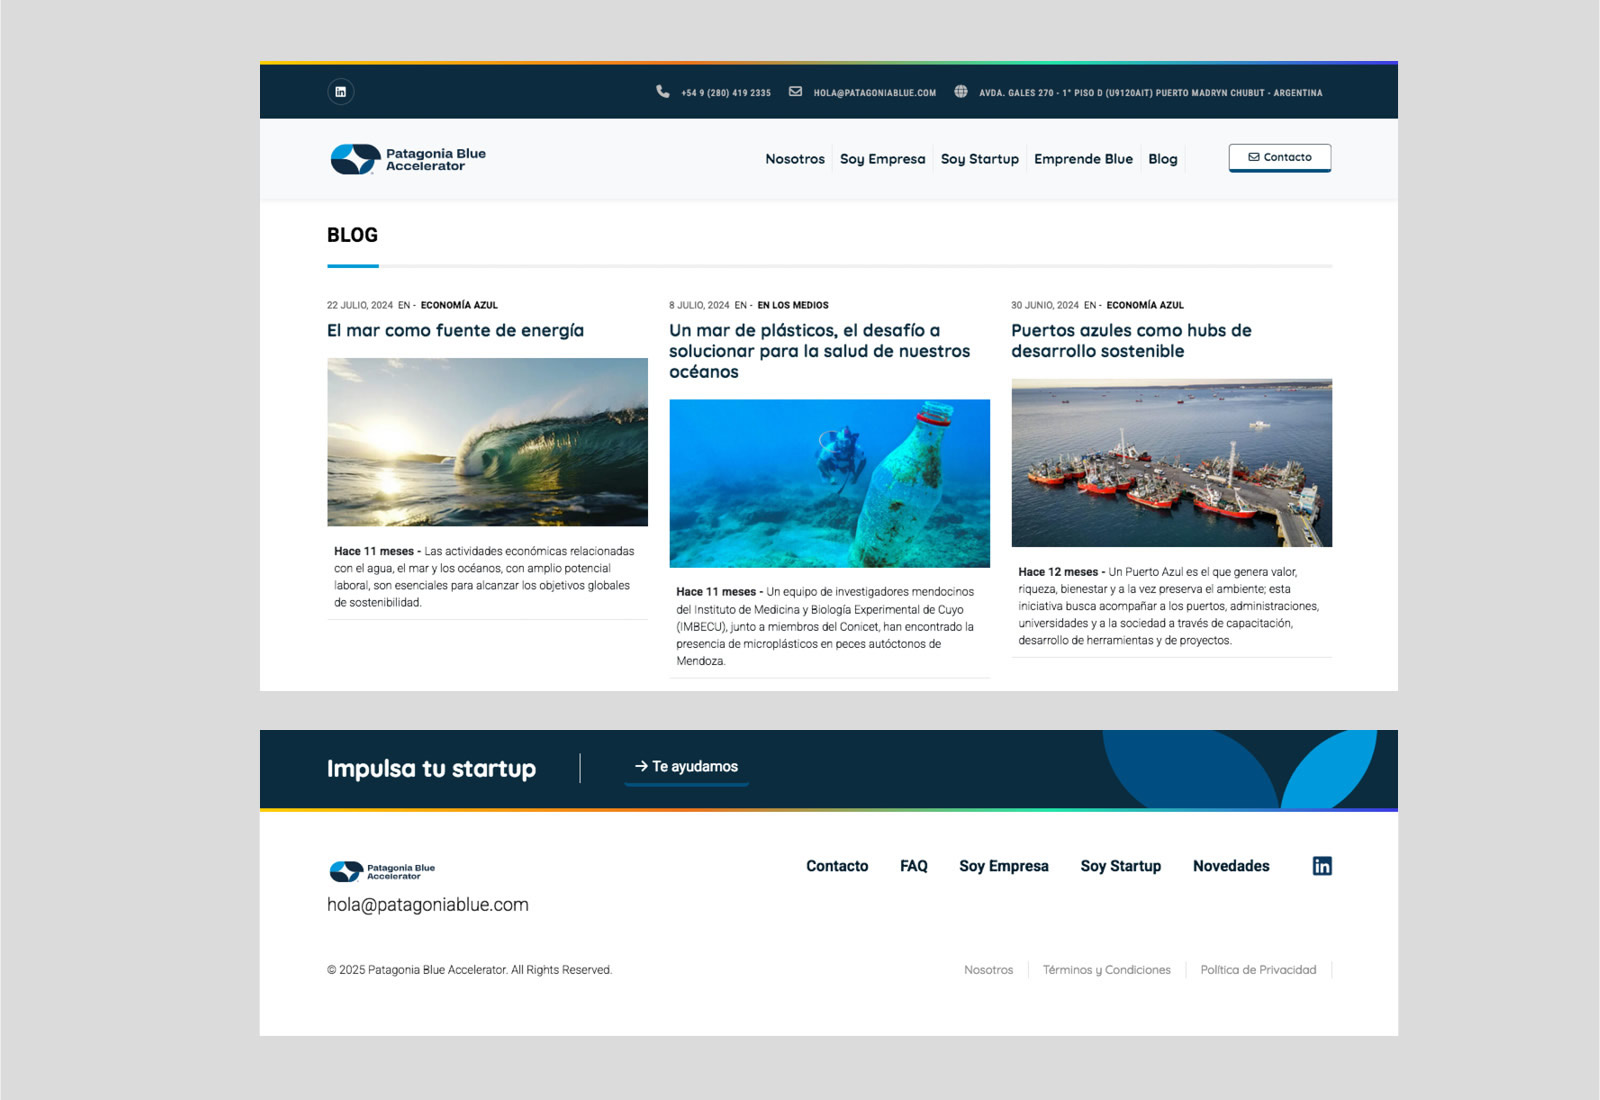Open Puertos azules como hubs article title

(1130, 341)
